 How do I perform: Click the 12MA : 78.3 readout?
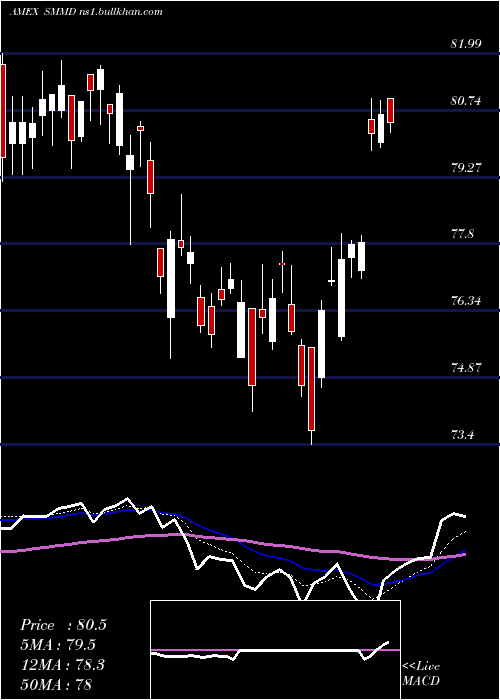pos(62,665)
